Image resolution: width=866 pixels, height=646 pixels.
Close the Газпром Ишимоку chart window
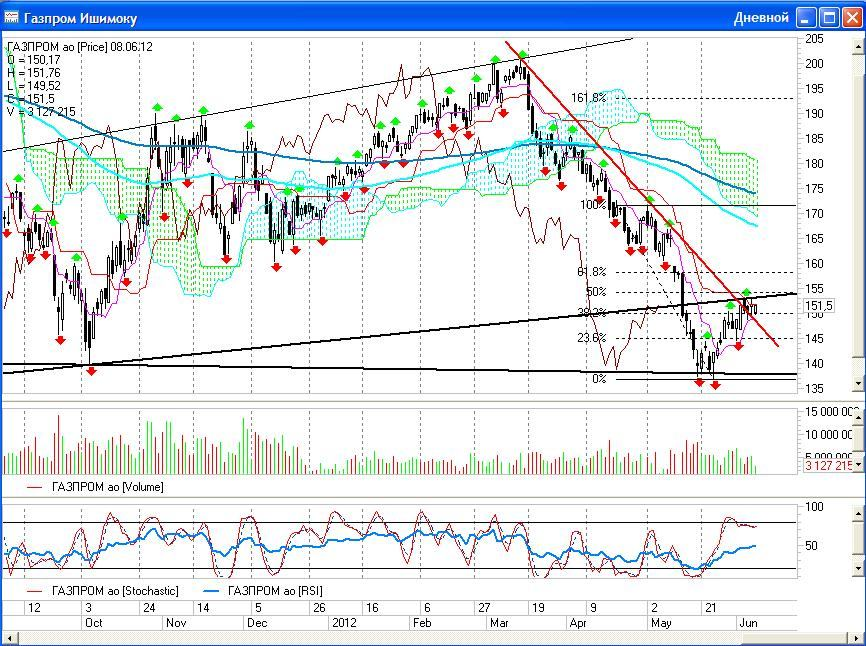[851, 18]
